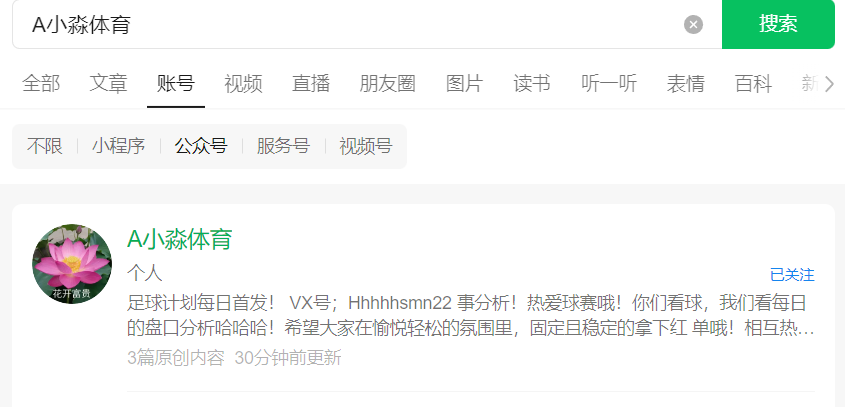The image size is (845, 407).
Task: Open the 朋友圈 tab
Action: pos(387,84)
